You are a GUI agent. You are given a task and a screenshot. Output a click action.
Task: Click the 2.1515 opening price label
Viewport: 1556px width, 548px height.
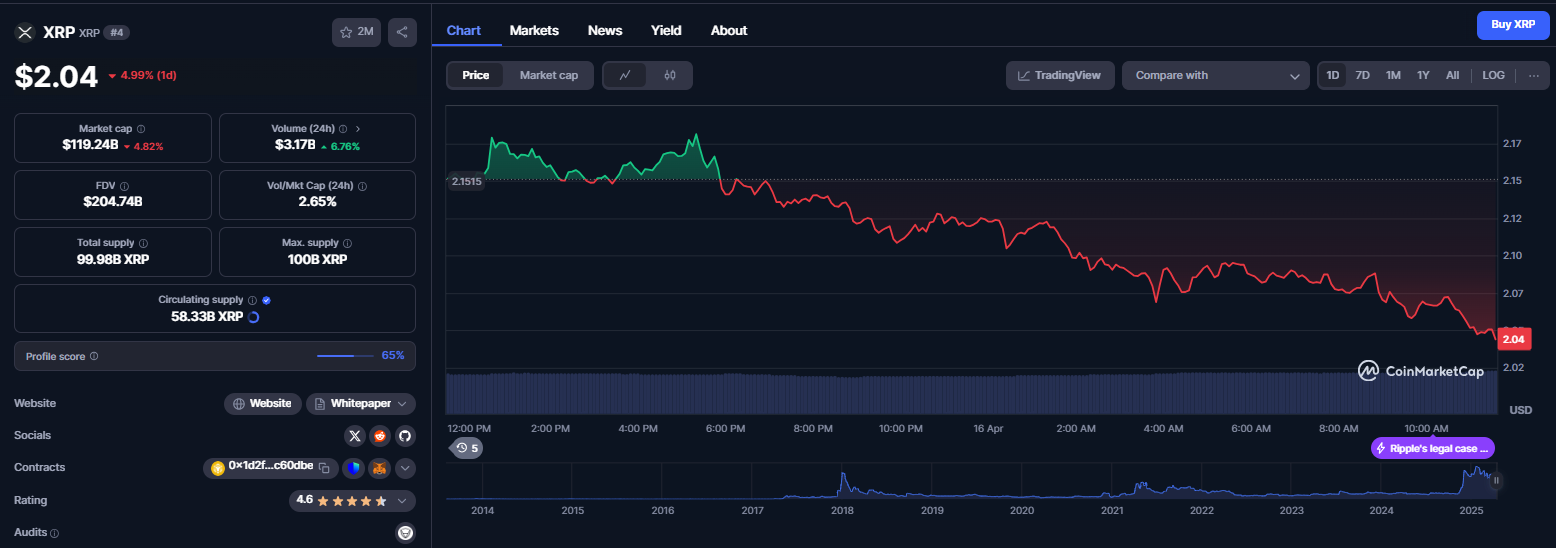tap(466, 181)
